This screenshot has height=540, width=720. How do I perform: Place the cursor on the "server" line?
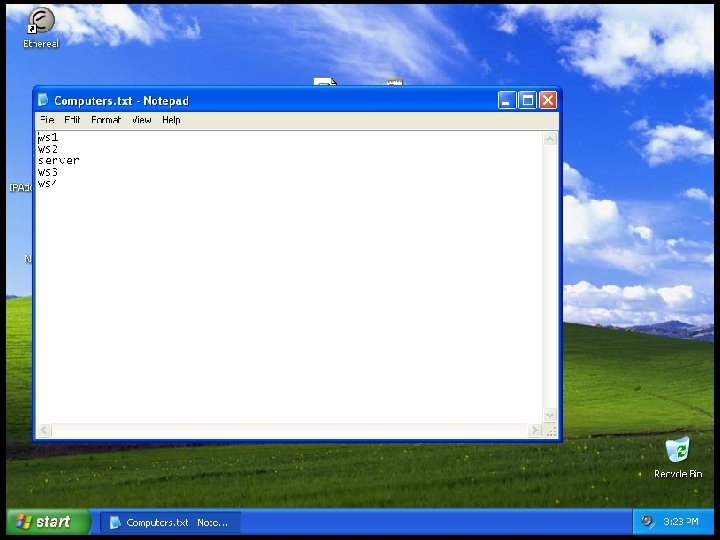click(x=59, y=160)
